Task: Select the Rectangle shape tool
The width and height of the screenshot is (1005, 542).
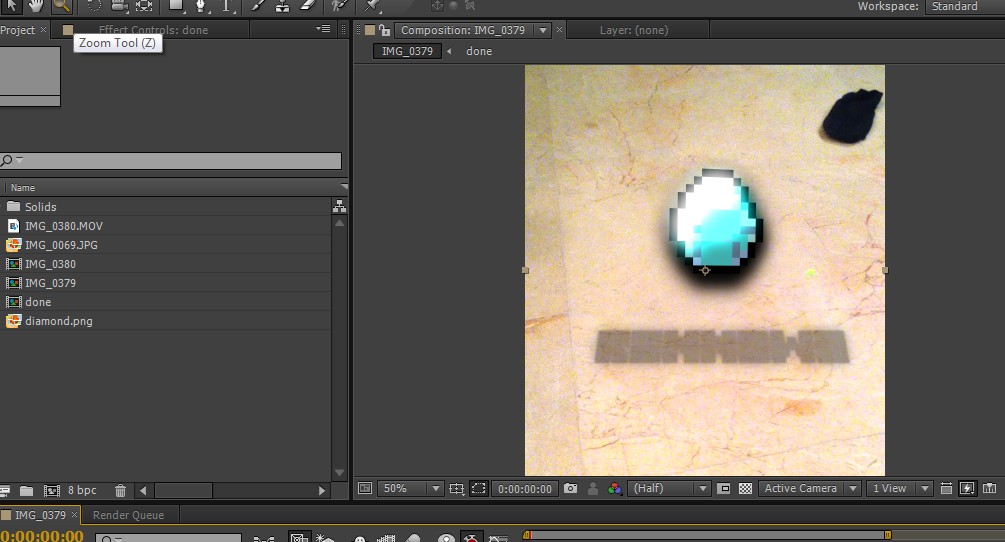Action: 176,6
